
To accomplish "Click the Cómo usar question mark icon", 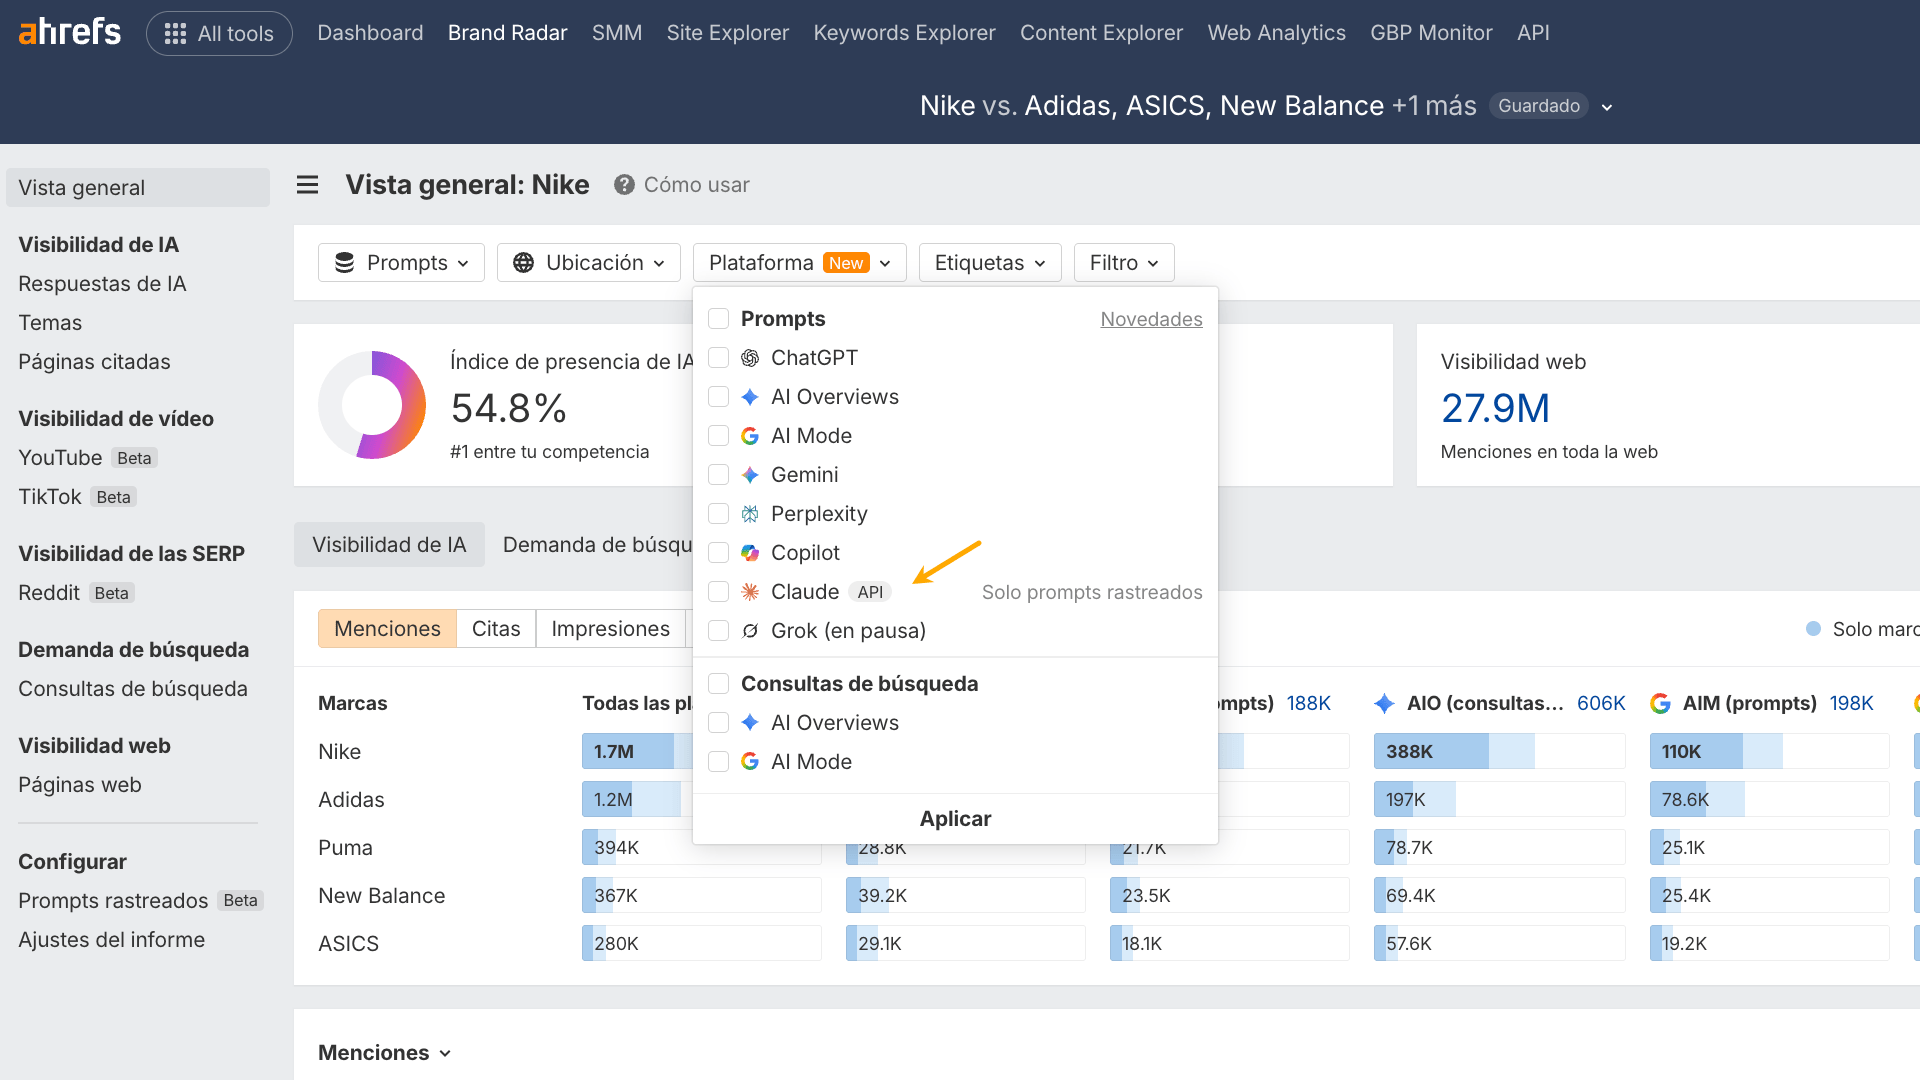I will [624, 185].
